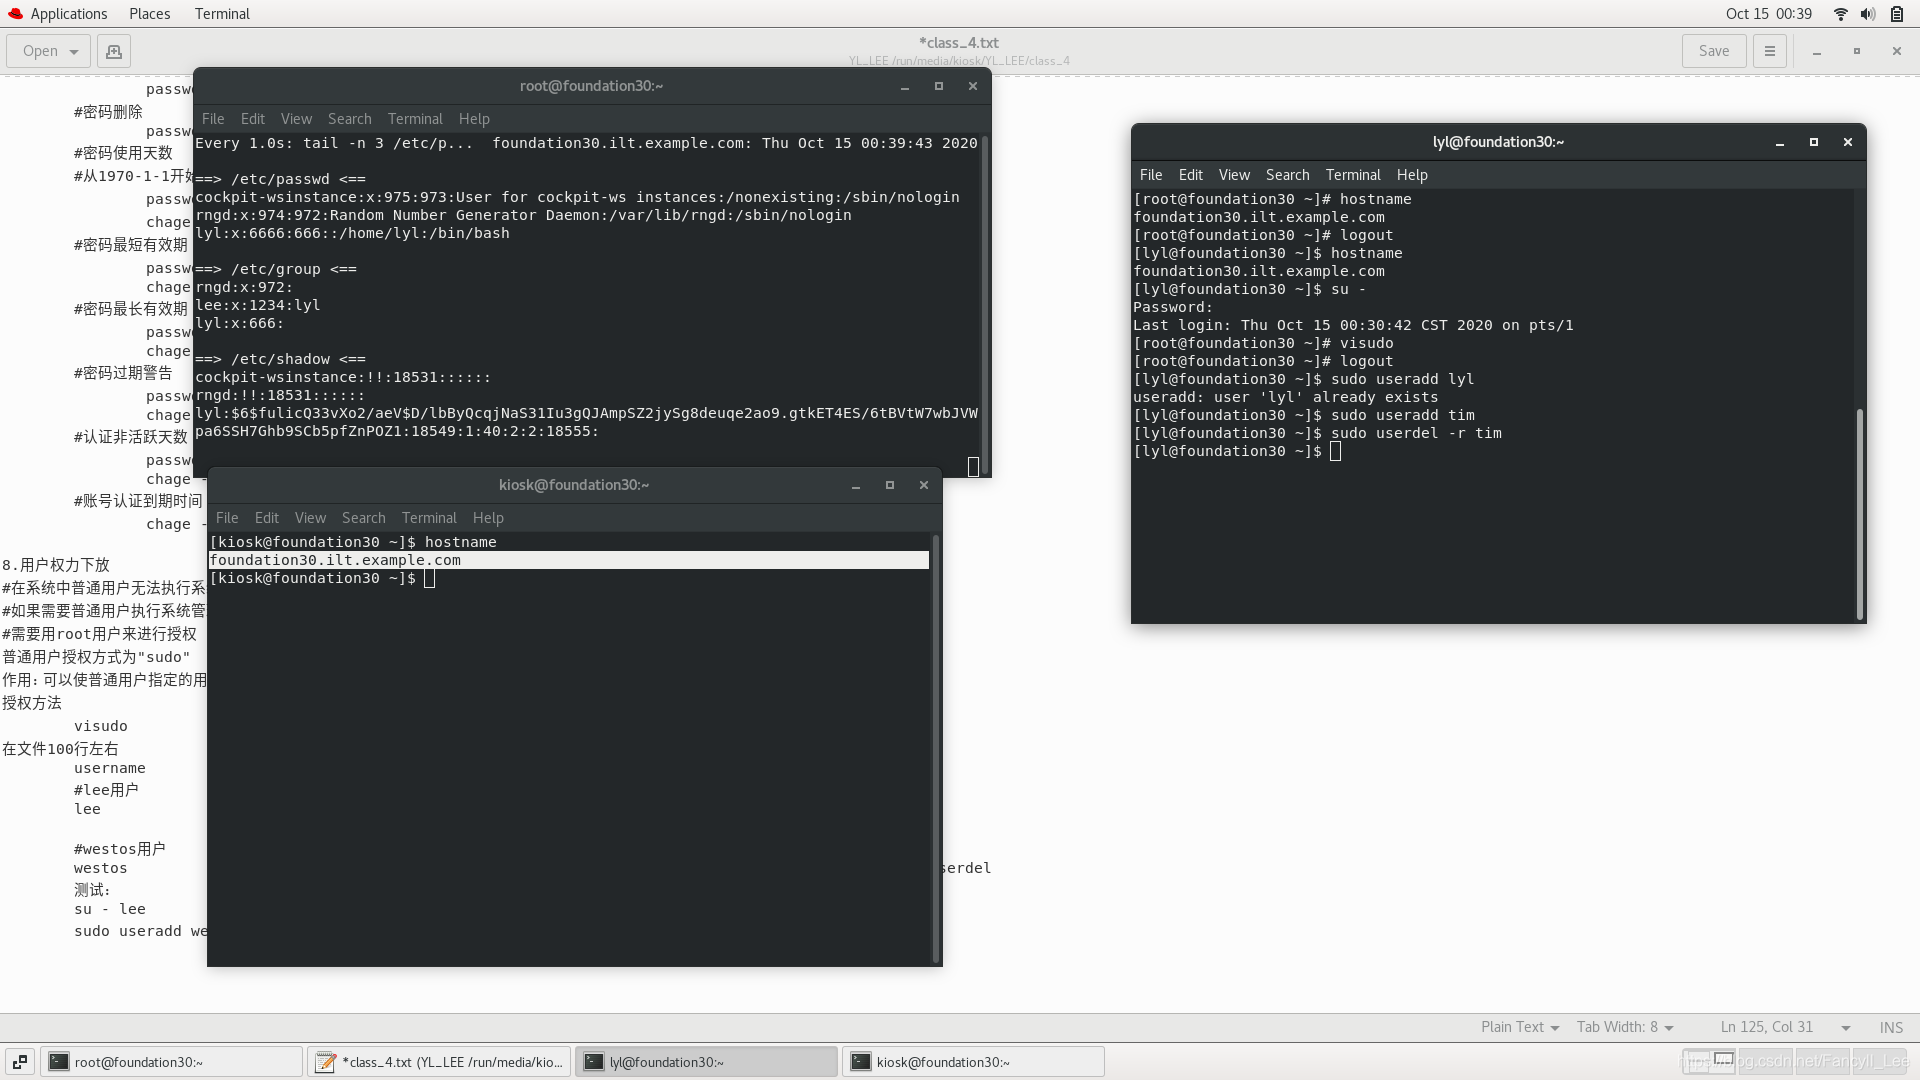The image size is (1920, 1080).
Task: Click the new document icon in gedit
Action: pyautogui.click(x=114, y=51)
